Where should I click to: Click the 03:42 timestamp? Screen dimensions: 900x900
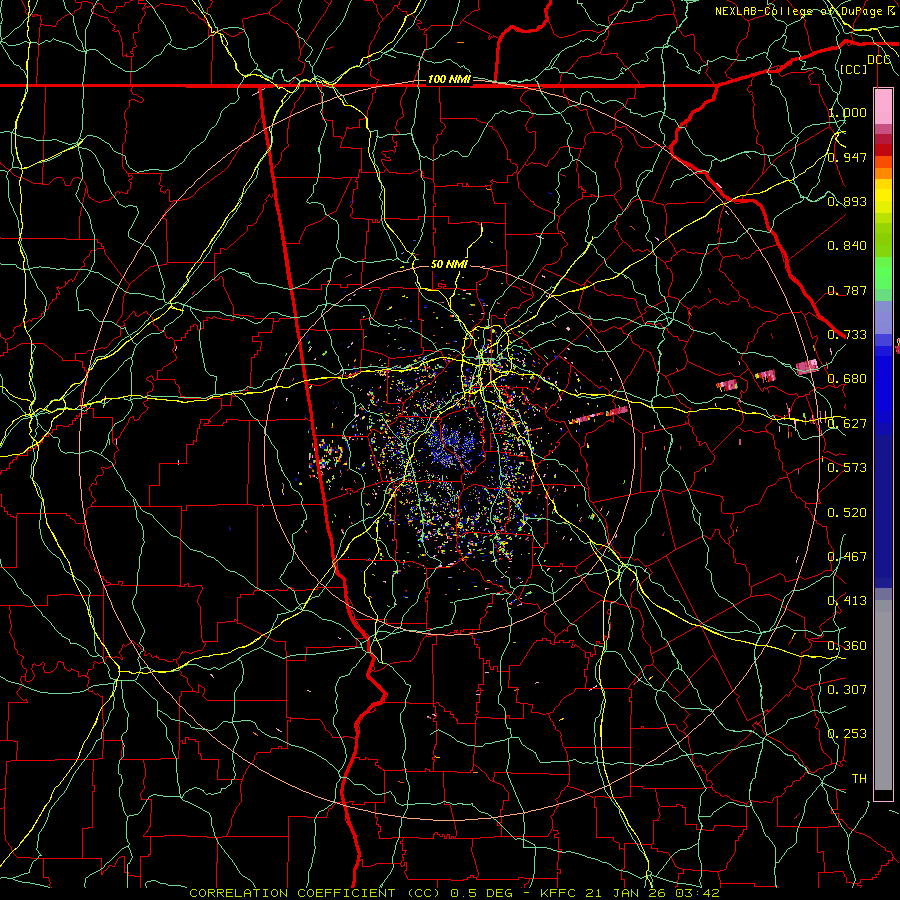(696, 893)
